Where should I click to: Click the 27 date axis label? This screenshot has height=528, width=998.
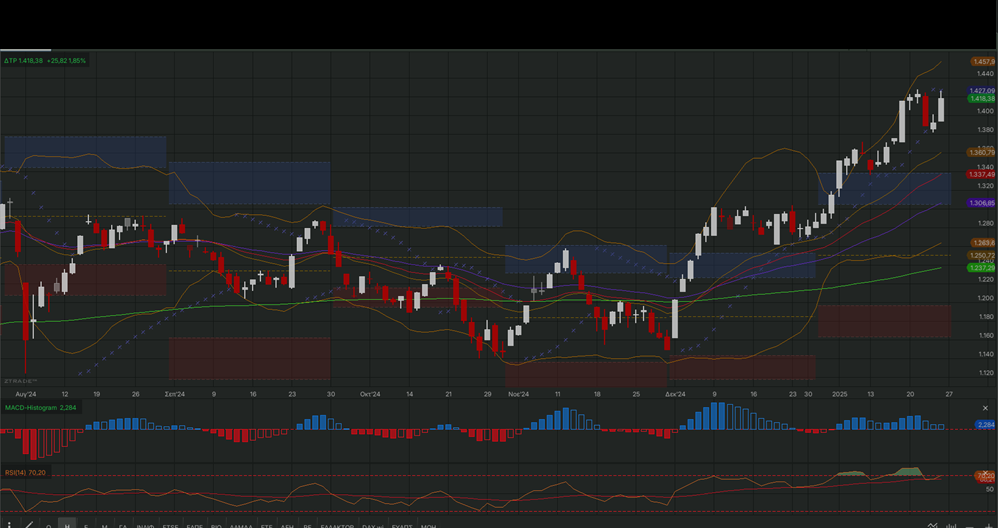click(x=949, y=394)
